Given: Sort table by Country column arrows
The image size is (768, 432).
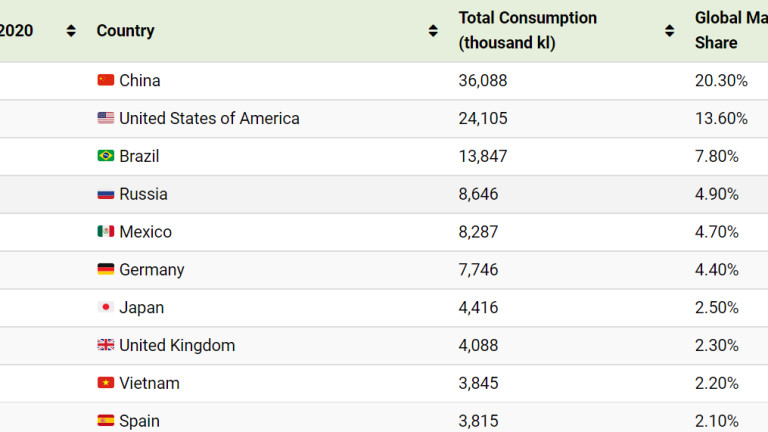Looking at the screenshot, I should coord(433,31).
